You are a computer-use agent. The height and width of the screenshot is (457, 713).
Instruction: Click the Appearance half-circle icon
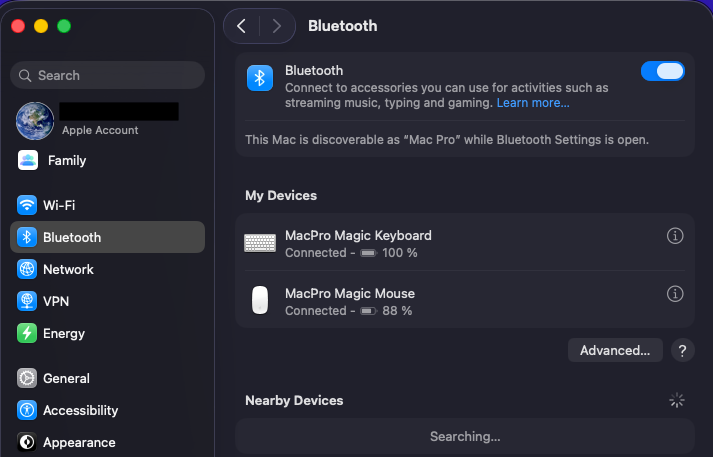tap(27, 442)
